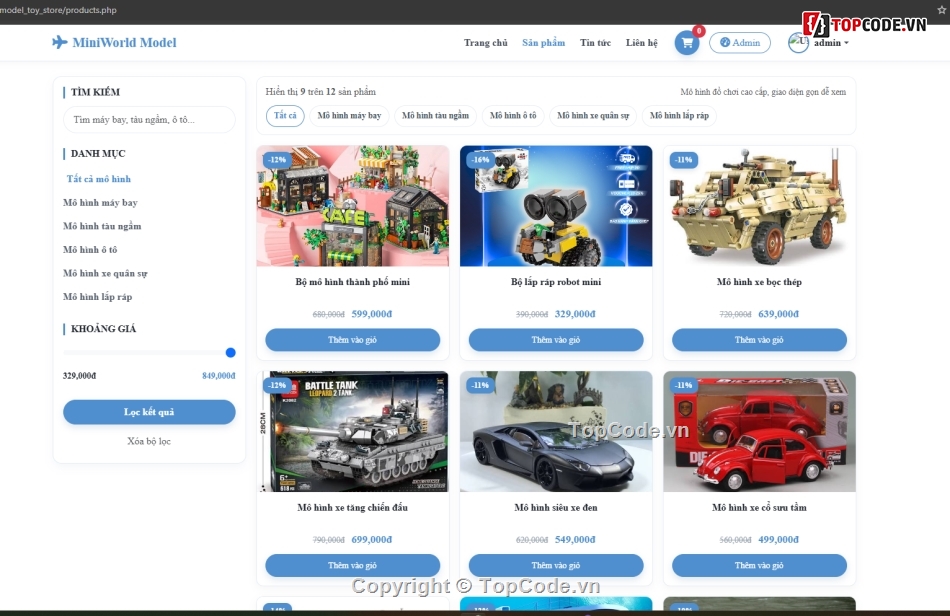Screen dimensions: 950x616
Task: Click the 699,000đ price text
Action: 372,539
